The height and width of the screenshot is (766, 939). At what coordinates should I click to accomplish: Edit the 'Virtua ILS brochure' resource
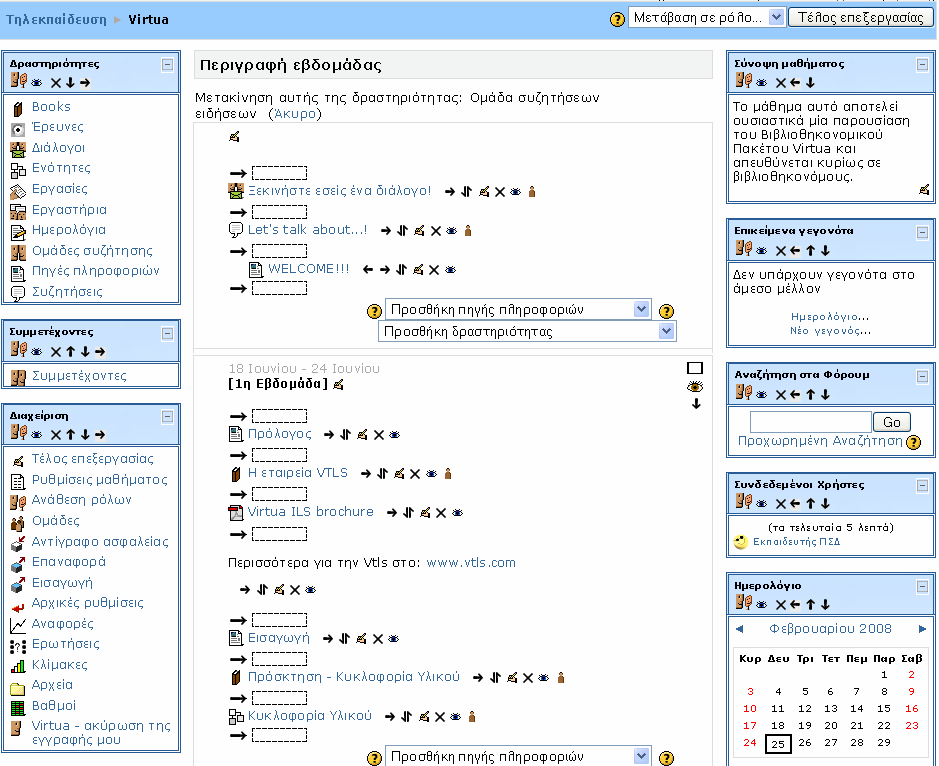[425, 513]
